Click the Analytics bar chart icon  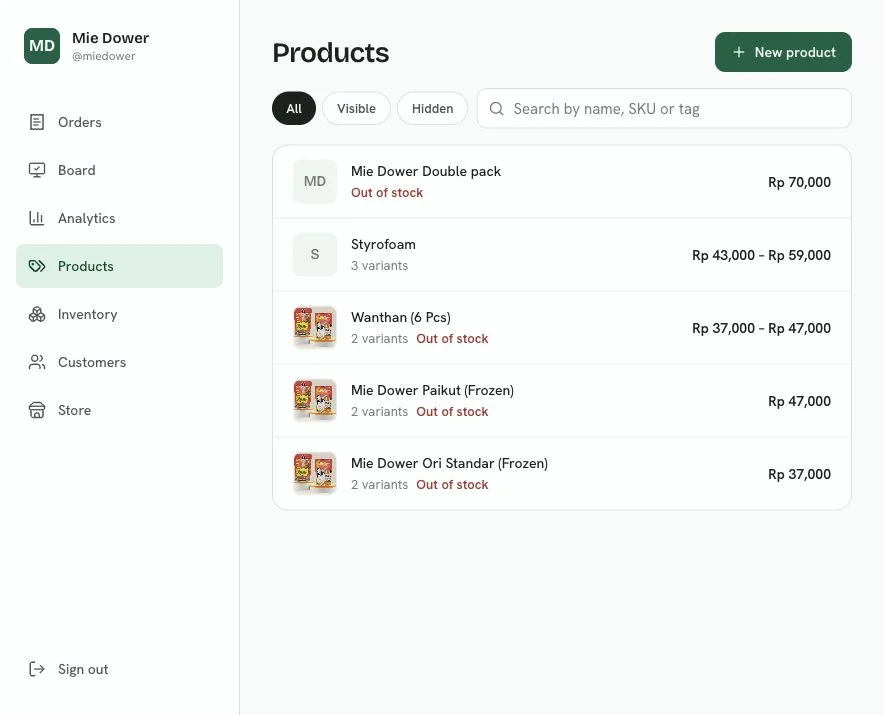click(x=37, y=218)
